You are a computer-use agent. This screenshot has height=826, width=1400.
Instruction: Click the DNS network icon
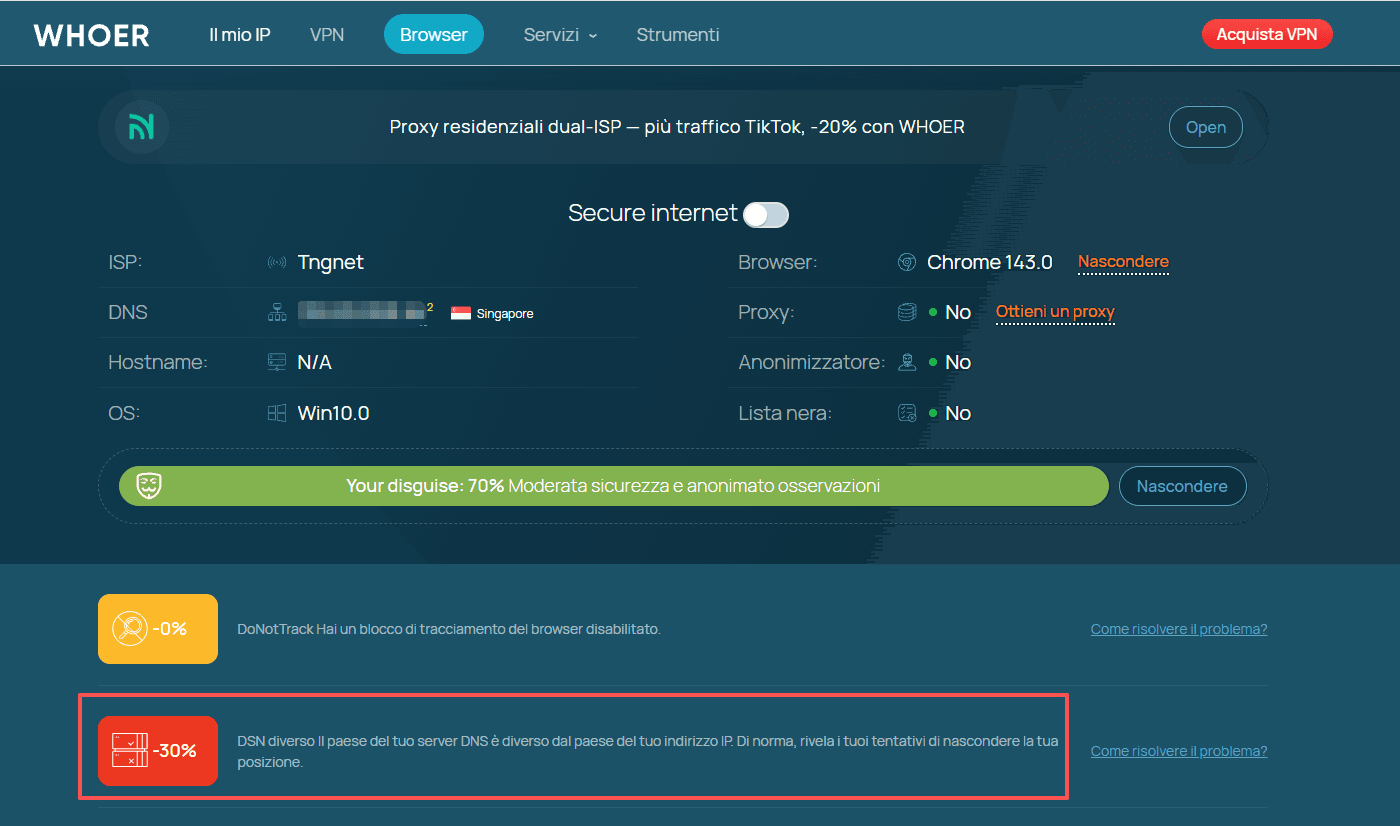point(277,313)
